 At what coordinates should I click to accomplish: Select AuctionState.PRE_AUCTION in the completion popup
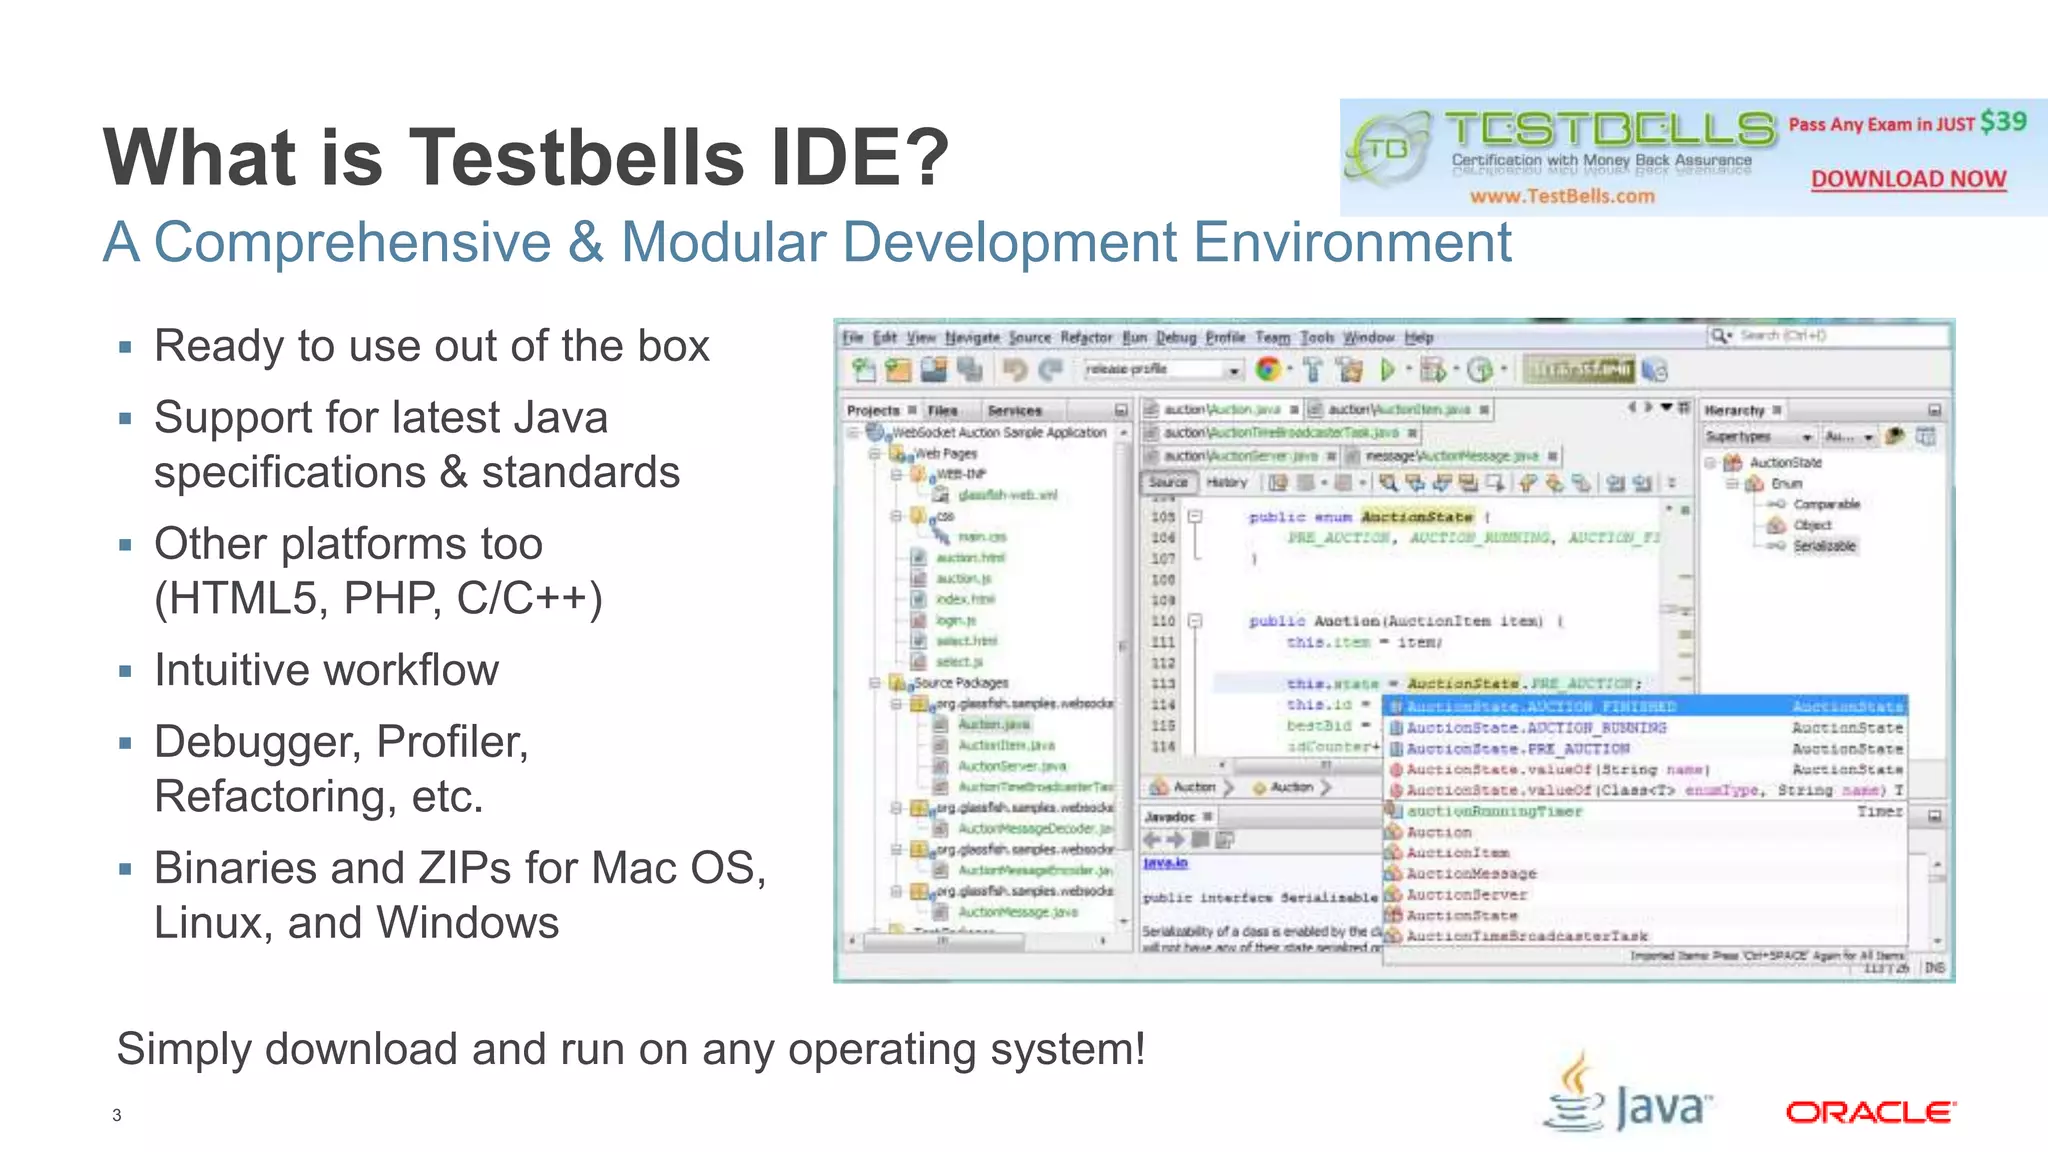1510,748
